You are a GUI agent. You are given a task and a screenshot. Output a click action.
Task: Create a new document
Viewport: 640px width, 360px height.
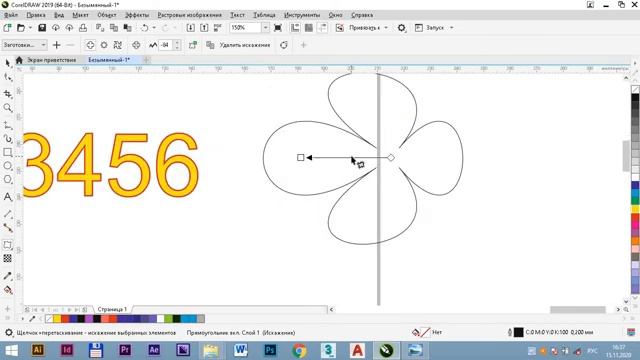click(x=7, y=28)
